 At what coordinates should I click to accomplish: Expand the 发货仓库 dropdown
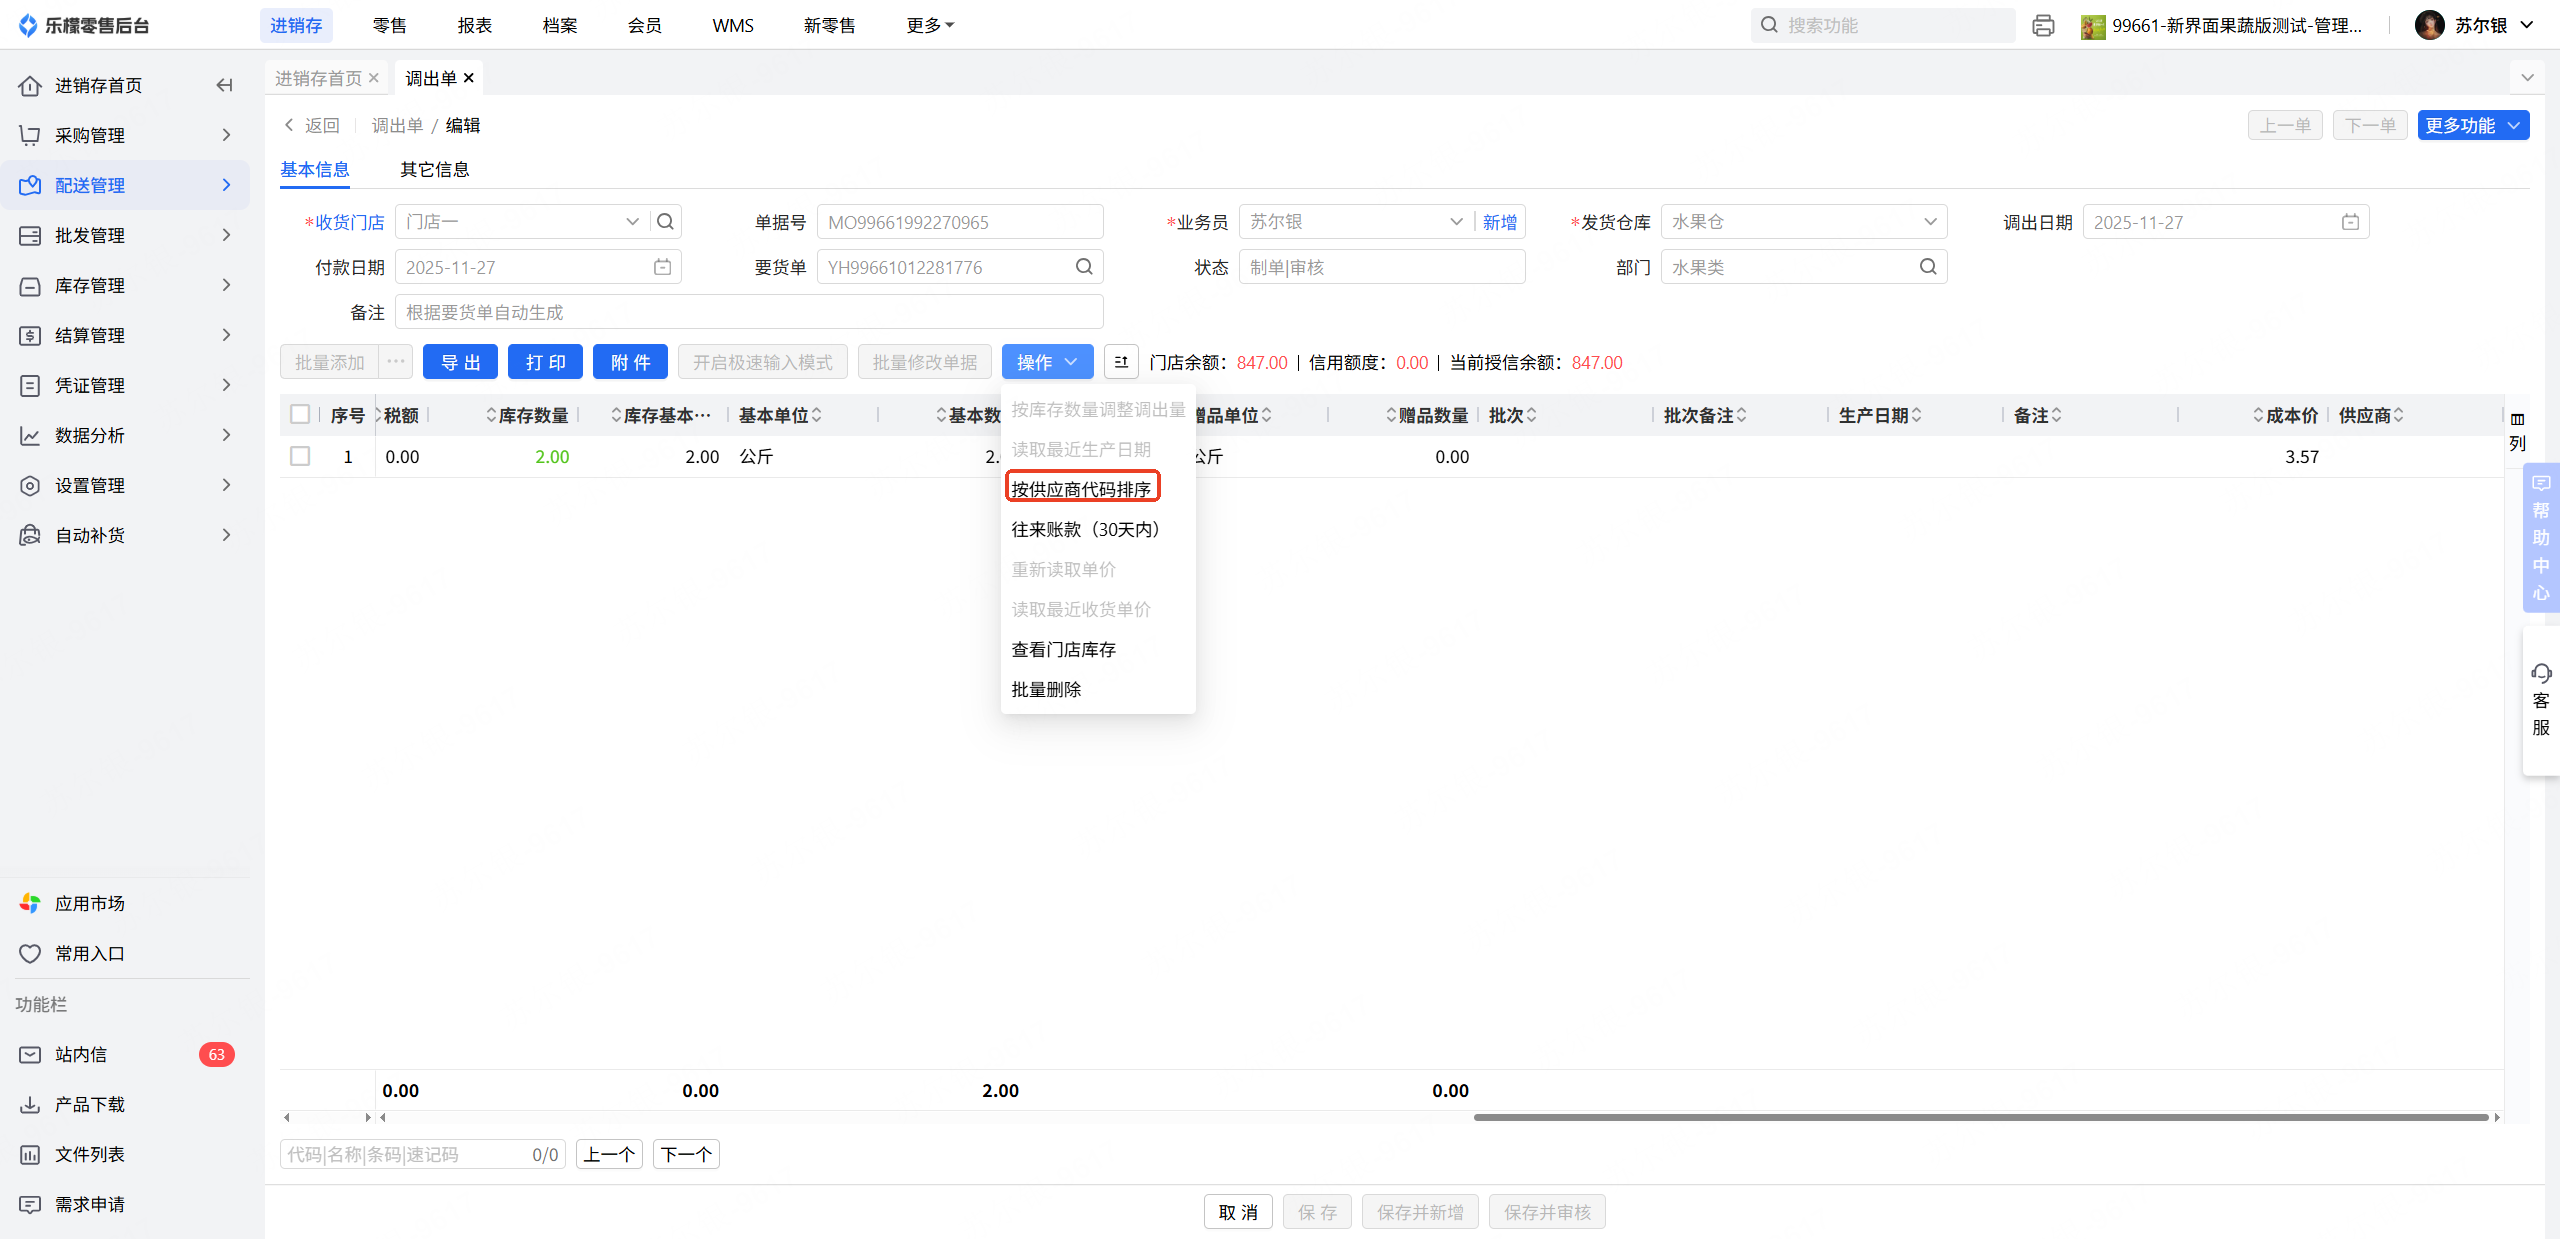pyautogui.click(x=1929, y=222)
